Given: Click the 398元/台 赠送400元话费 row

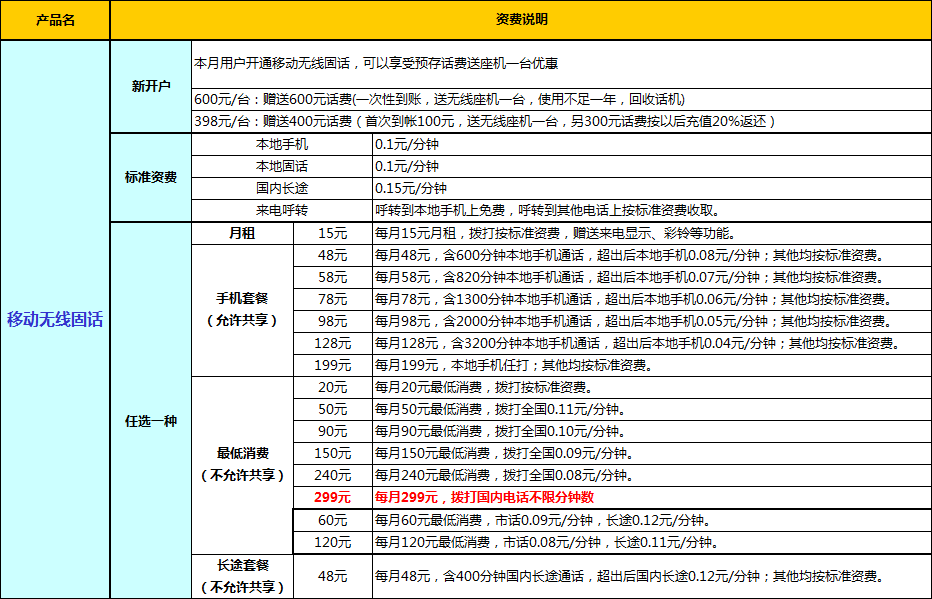Looking at the screenshot, I should click(562, 121).
